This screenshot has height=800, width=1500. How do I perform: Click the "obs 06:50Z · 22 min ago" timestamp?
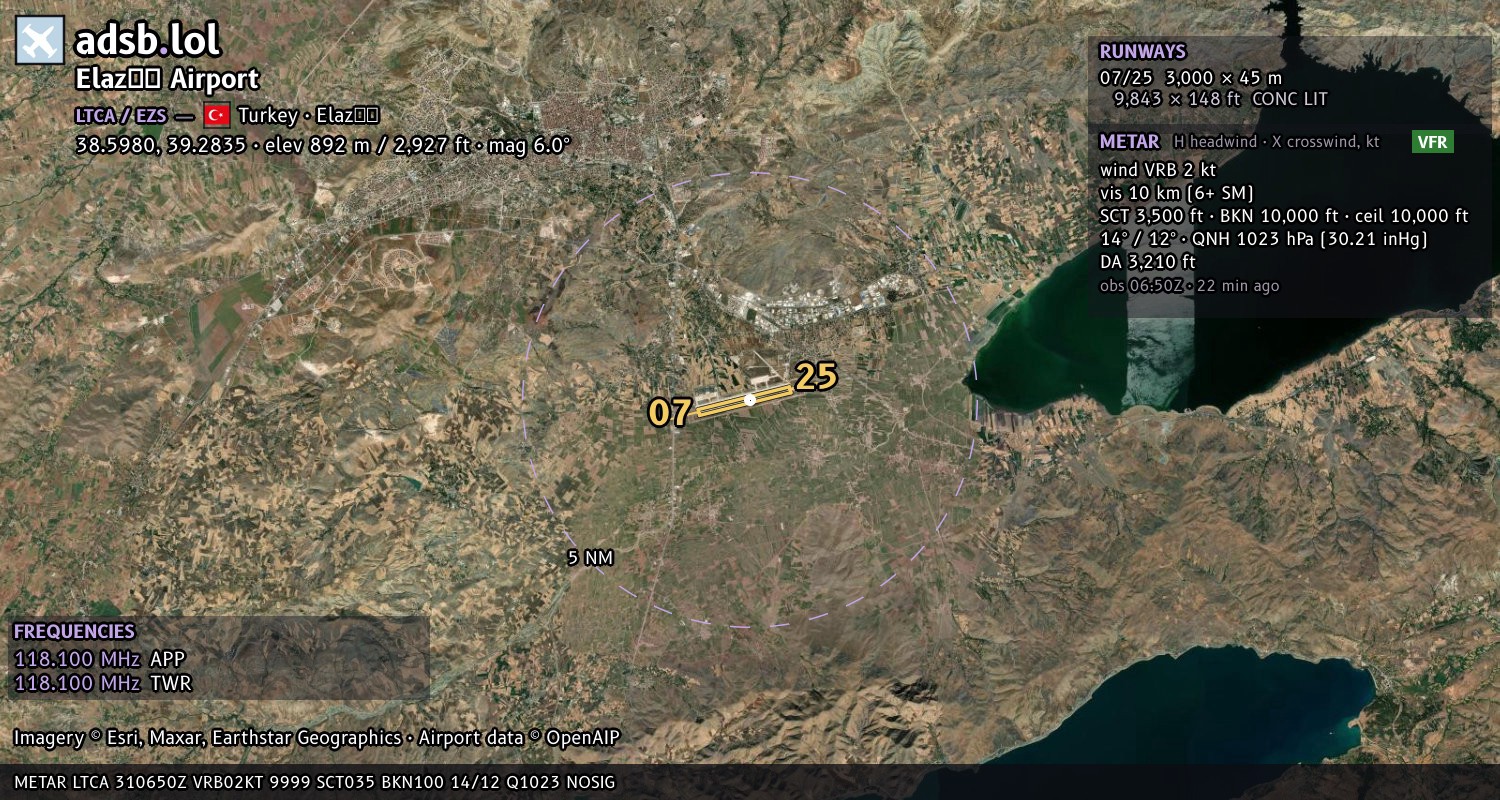(1189, 286)
